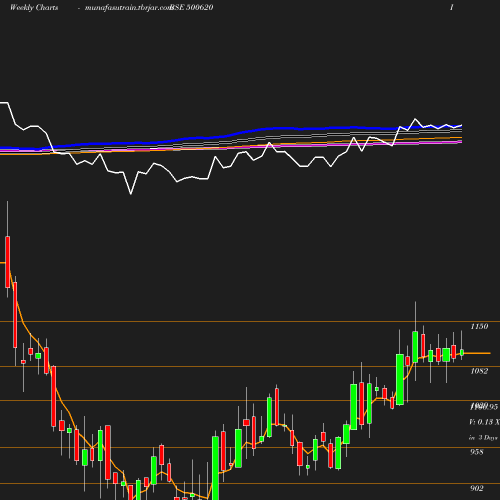Click the 958 price level label
This screenshot has width=500, height=500.
coord(477,452)
